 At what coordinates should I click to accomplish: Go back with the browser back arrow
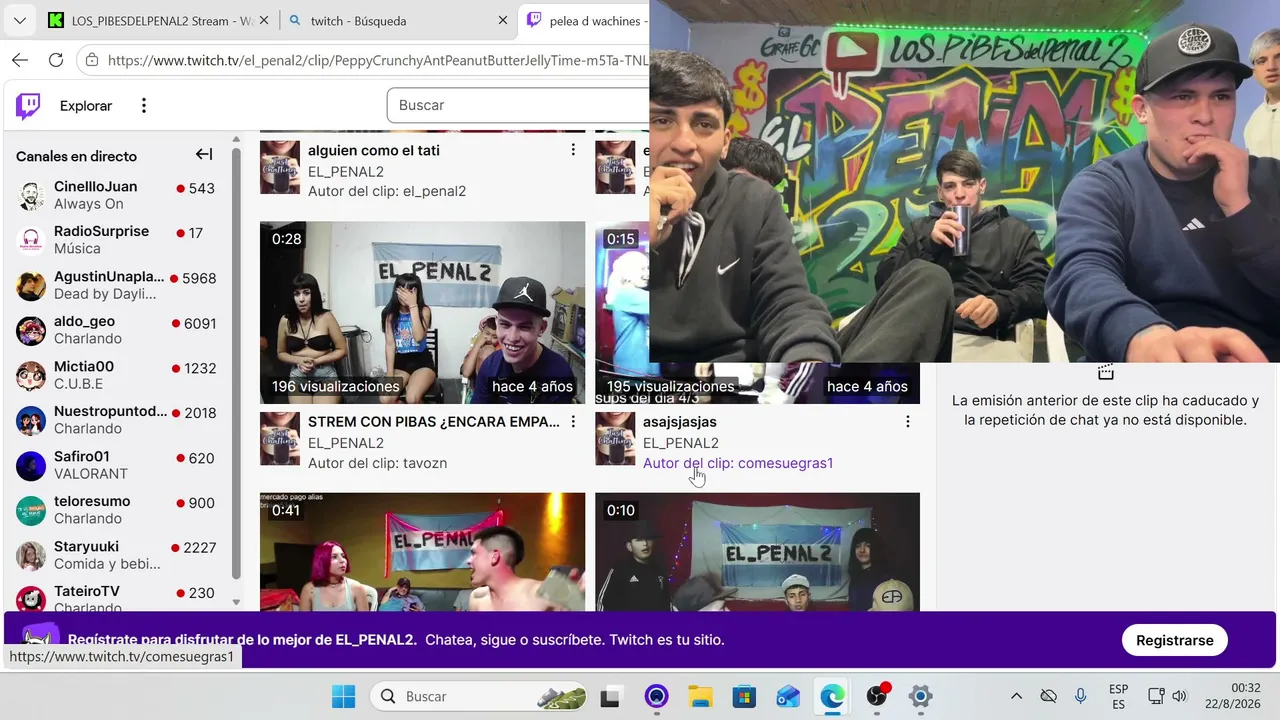coord(20,60)
